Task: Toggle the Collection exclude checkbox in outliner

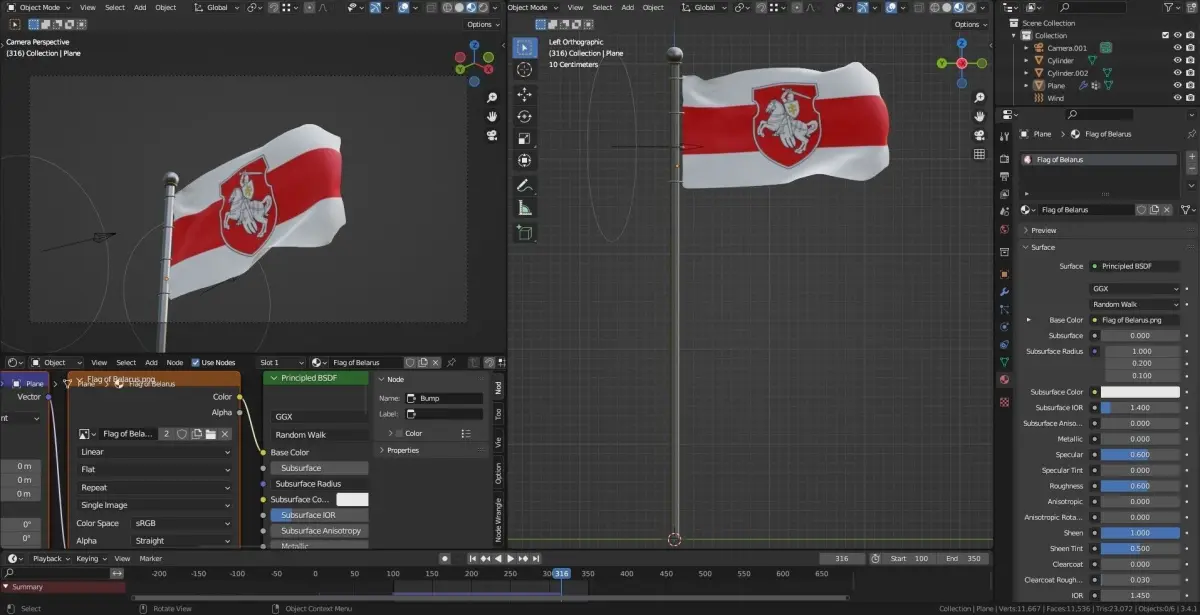Action: [x=1165, y=35]
